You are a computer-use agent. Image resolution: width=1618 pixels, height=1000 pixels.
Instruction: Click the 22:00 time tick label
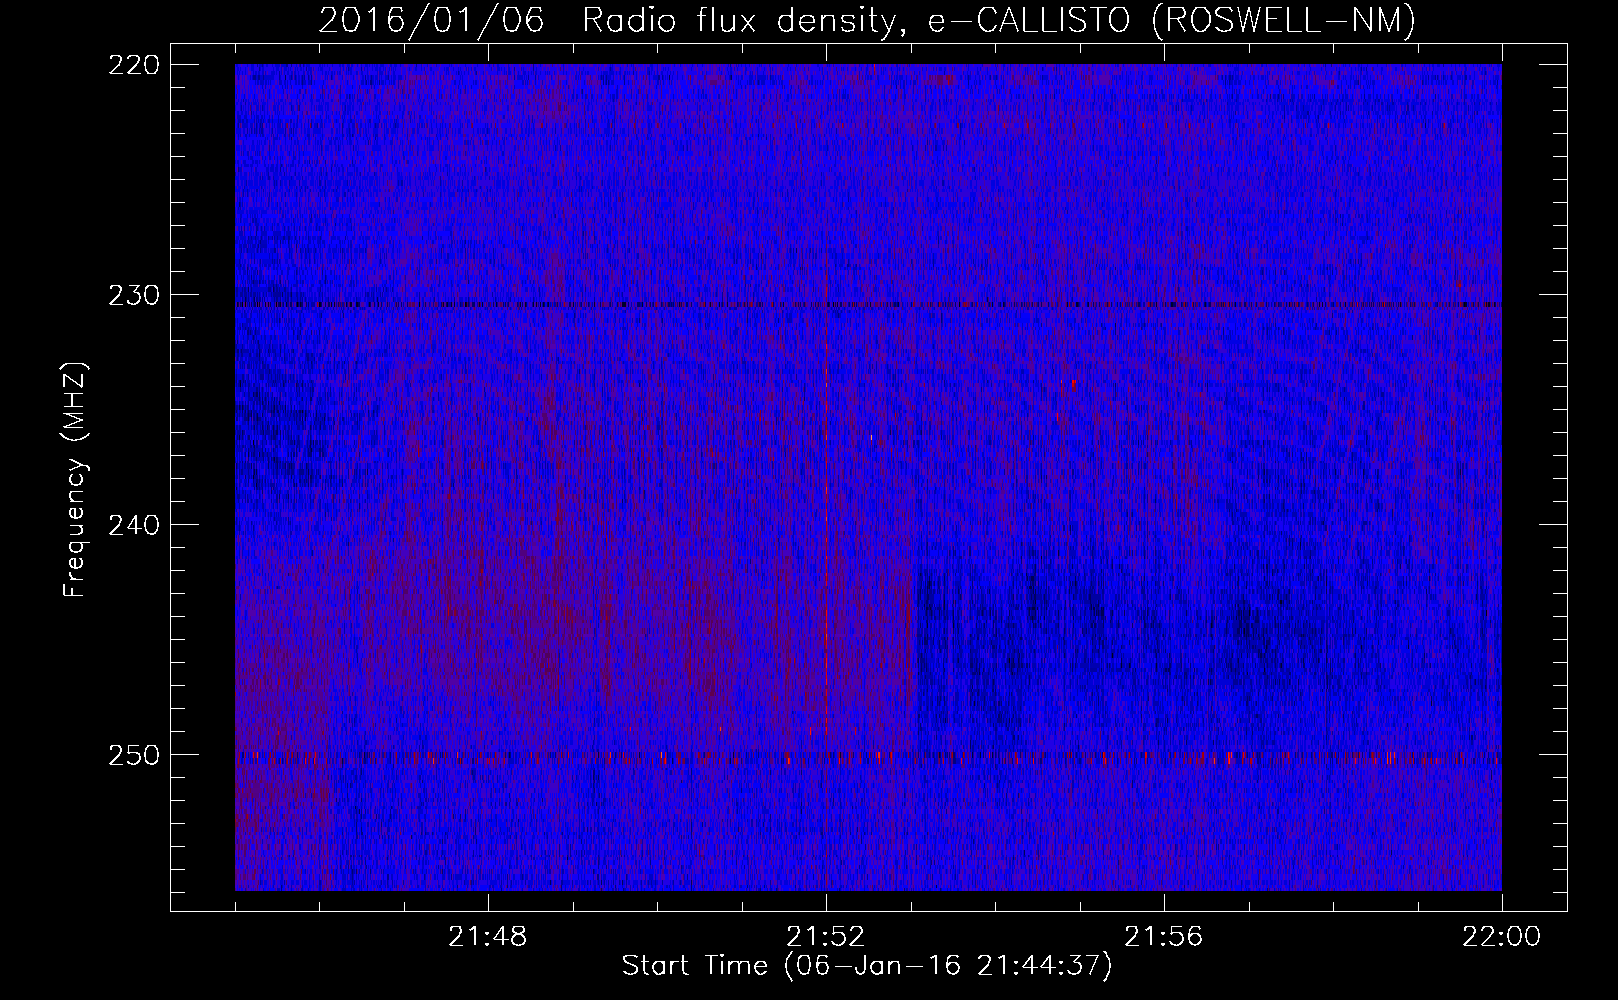point(1502,937)
